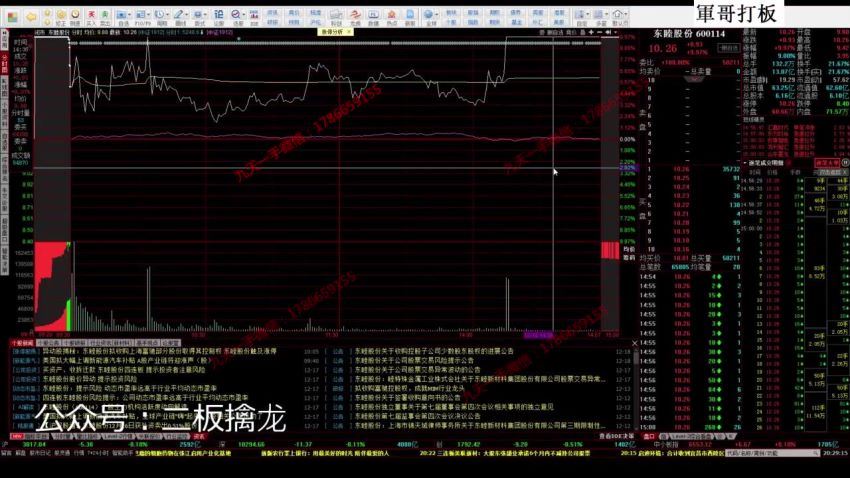The image size is (850, 478).
Task: Open the BBD data icon
Action: coord(254,15)
